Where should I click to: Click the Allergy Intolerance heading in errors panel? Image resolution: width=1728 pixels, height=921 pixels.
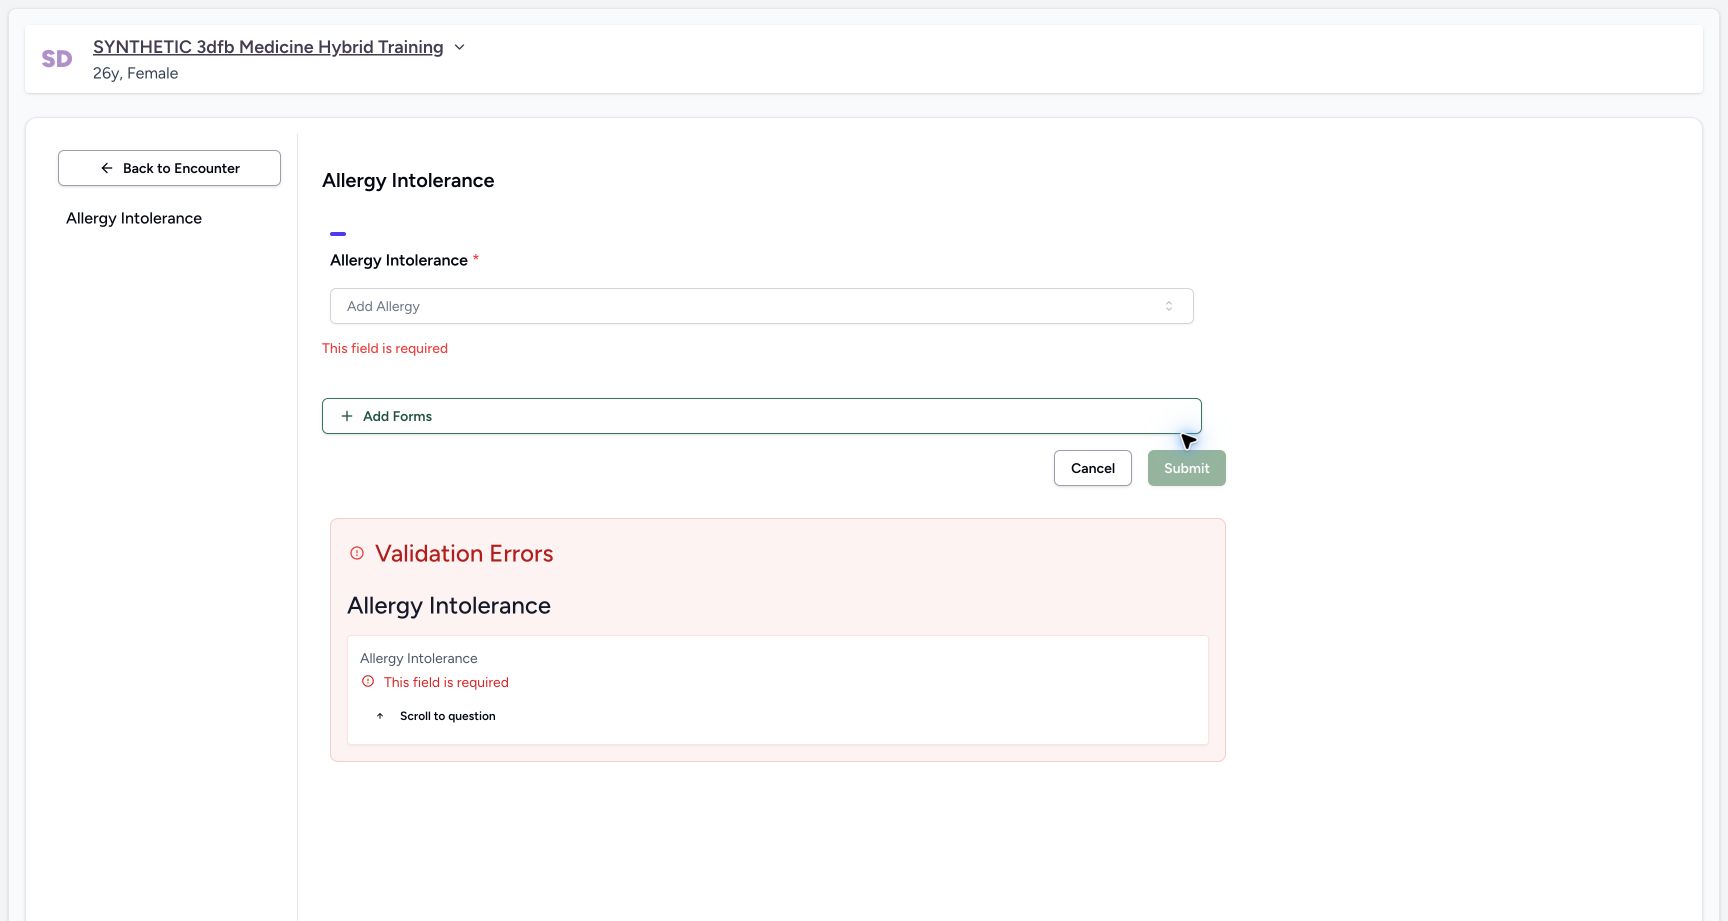449,606
